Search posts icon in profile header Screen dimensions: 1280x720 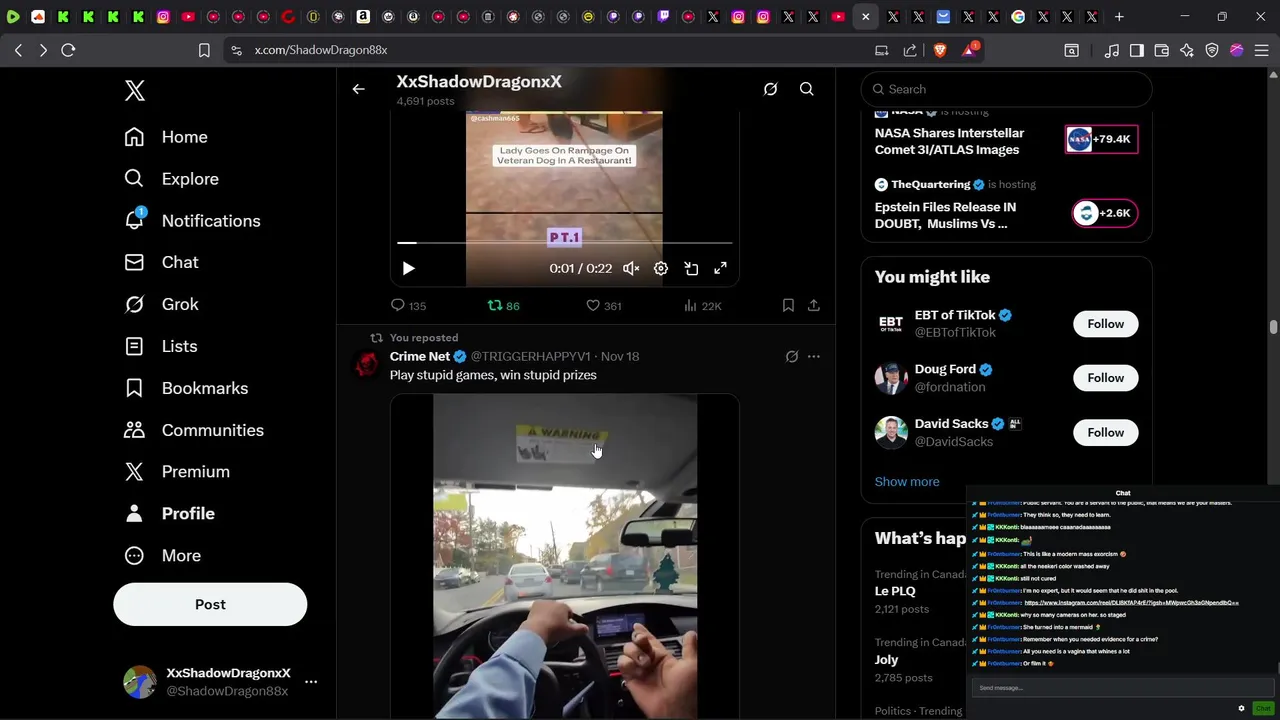click(x=806, y=89)
